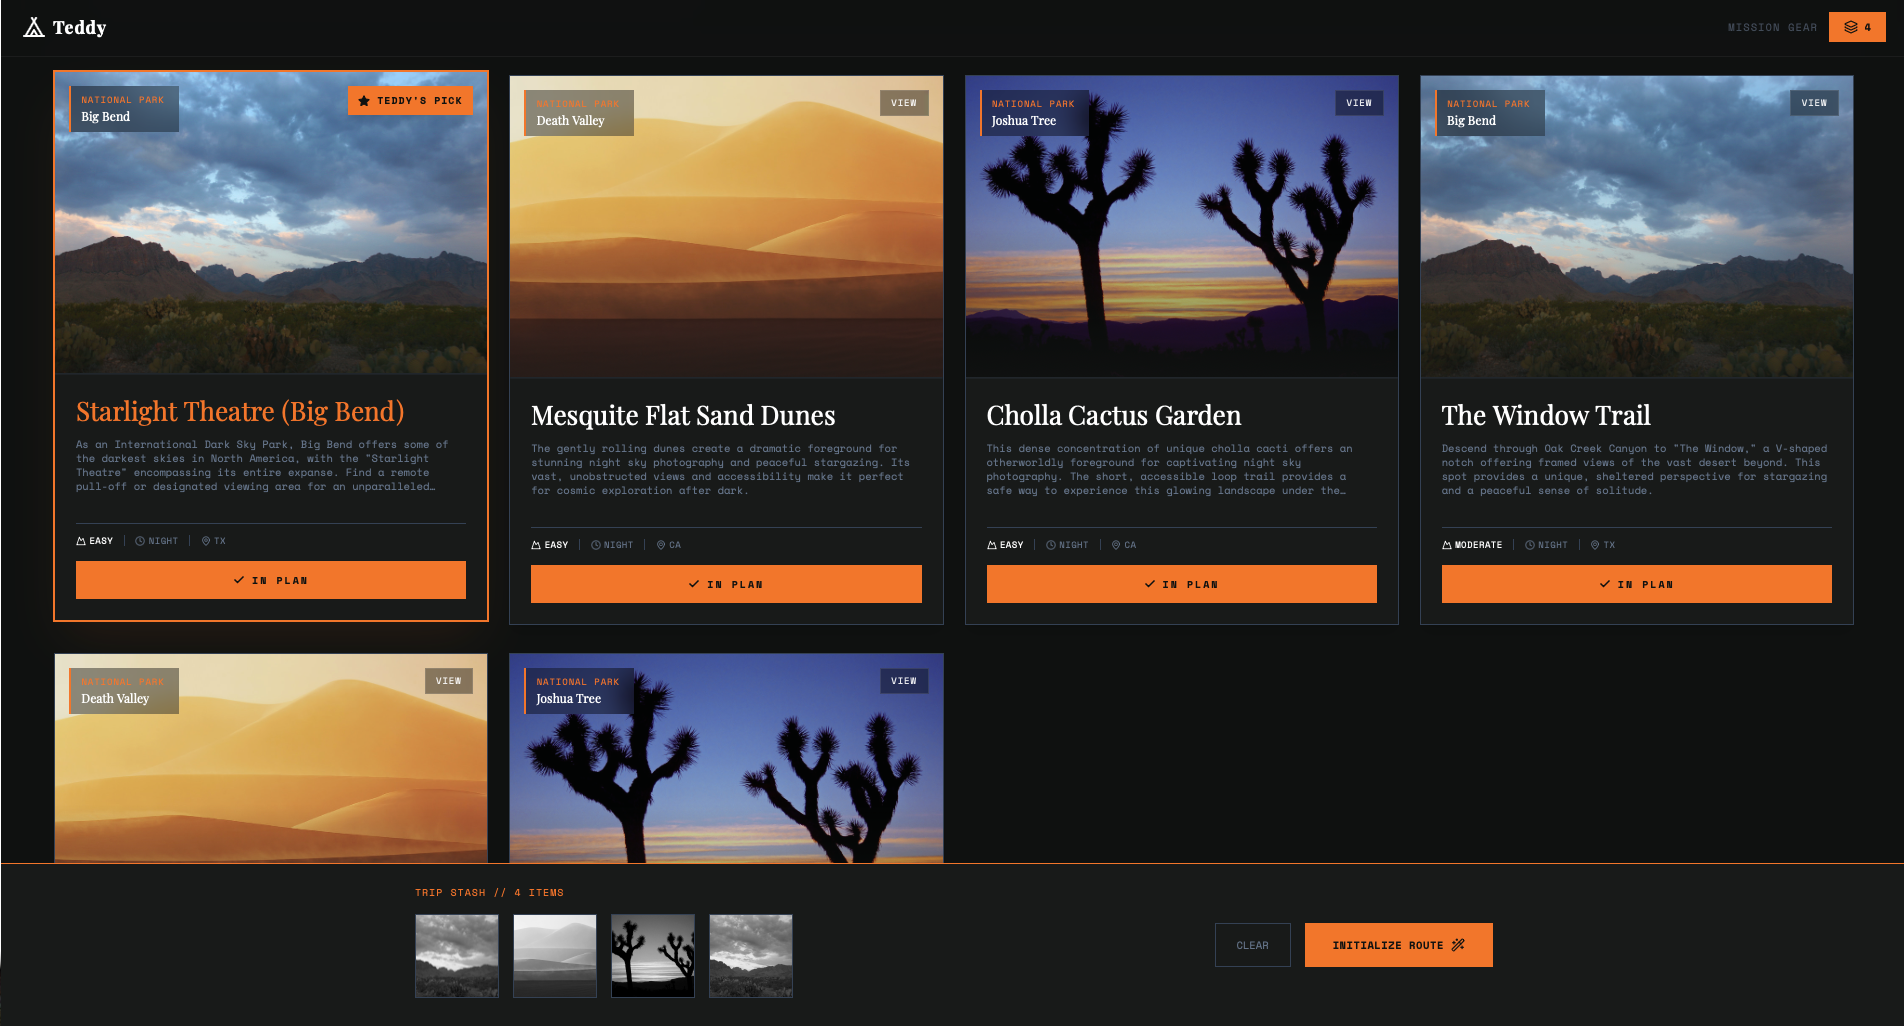Click the dice icon inside Initialize Route button
Image resolution: width=1904 pixels, height=1026 pixels.
click(x=1459, y=944)
